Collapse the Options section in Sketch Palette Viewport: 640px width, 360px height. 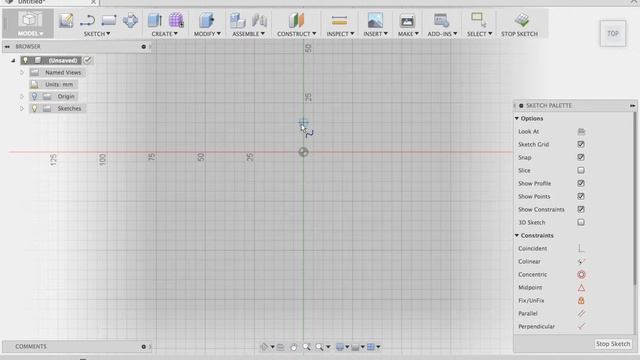[517, 118]
